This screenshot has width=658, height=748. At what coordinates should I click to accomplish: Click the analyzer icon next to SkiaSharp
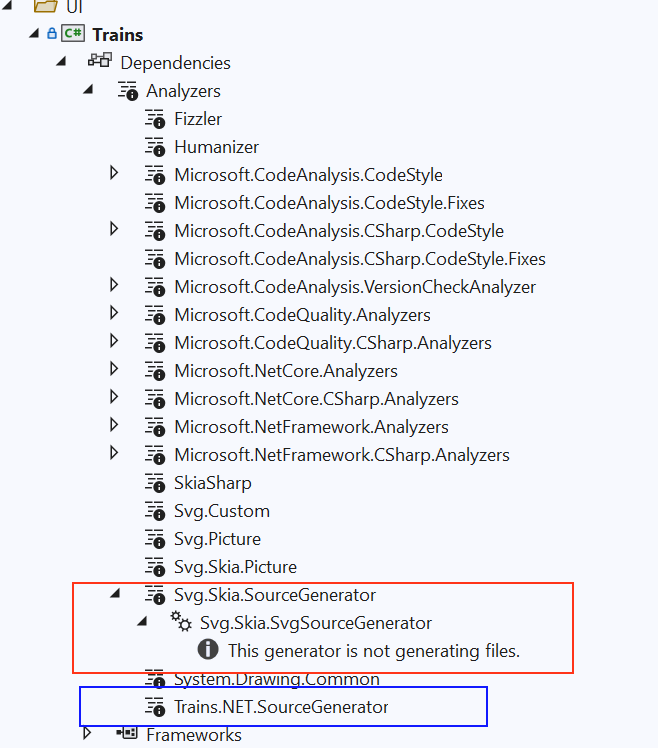155,483
